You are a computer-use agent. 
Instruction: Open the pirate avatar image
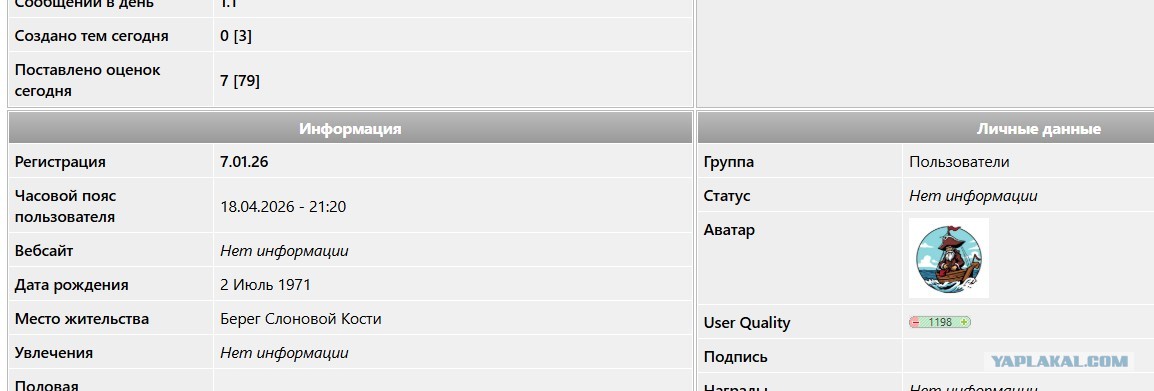pos(949,258)
